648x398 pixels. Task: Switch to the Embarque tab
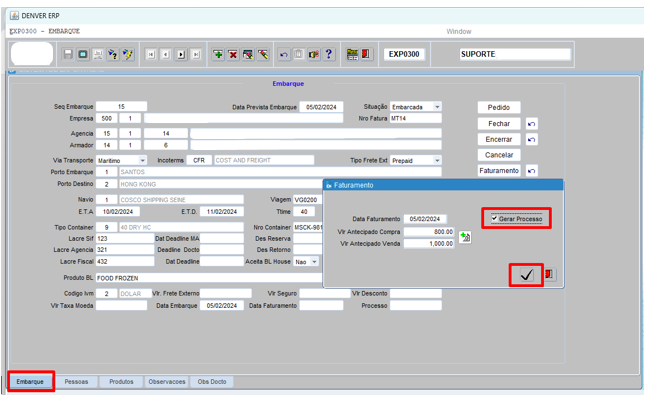tap(30, 381)
